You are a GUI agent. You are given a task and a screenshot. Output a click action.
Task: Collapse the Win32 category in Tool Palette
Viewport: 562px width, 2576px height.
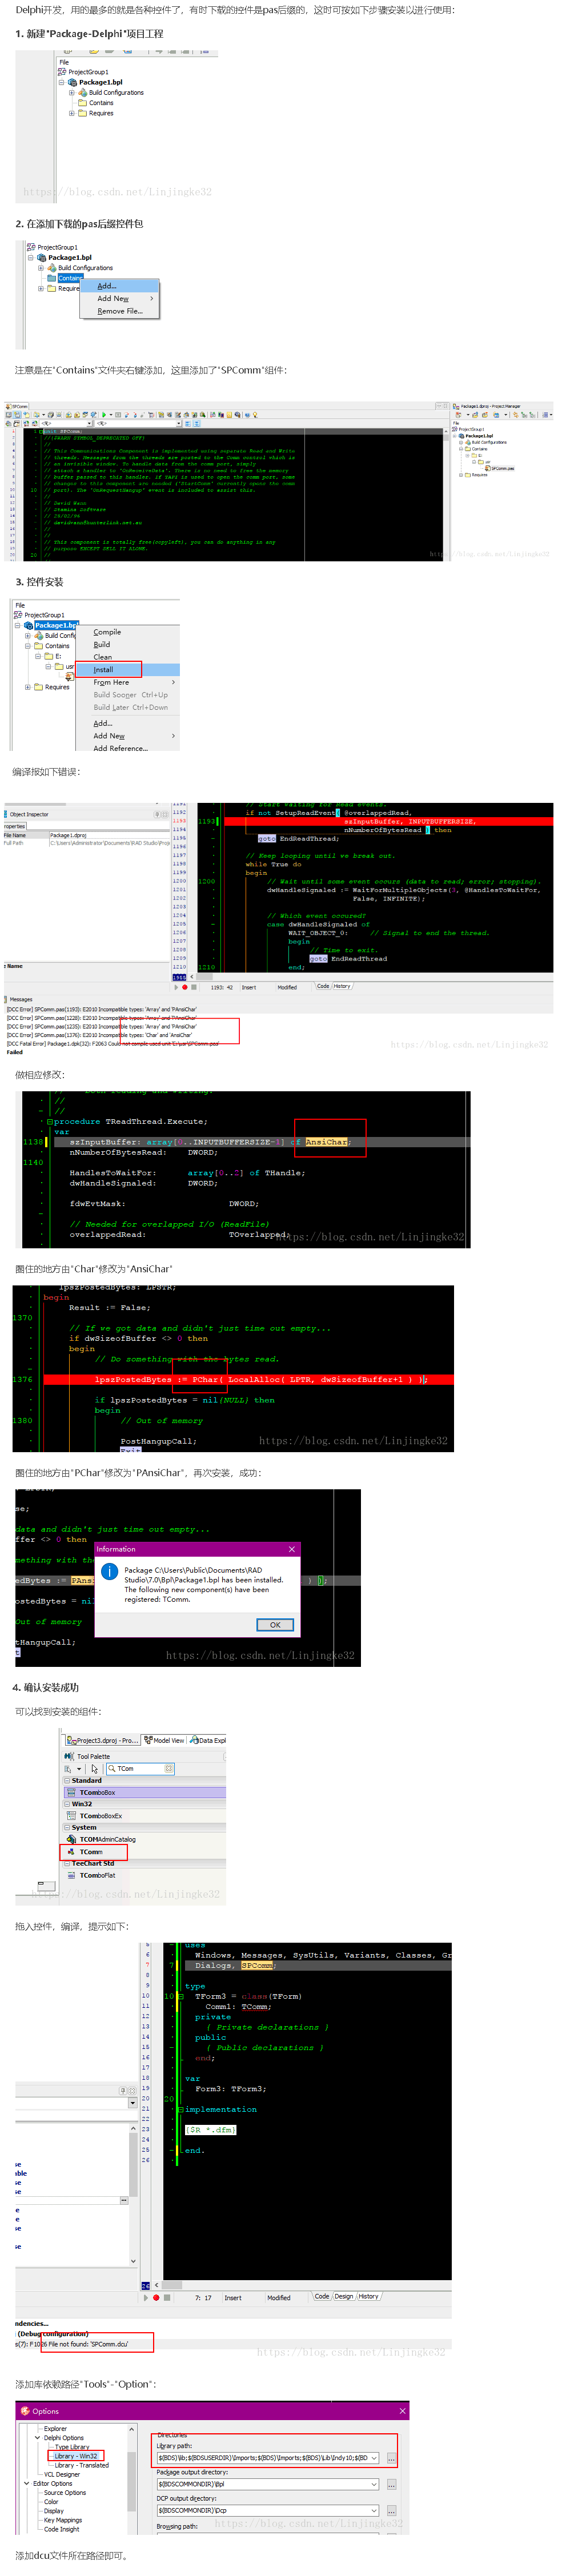coord(67,1804)
